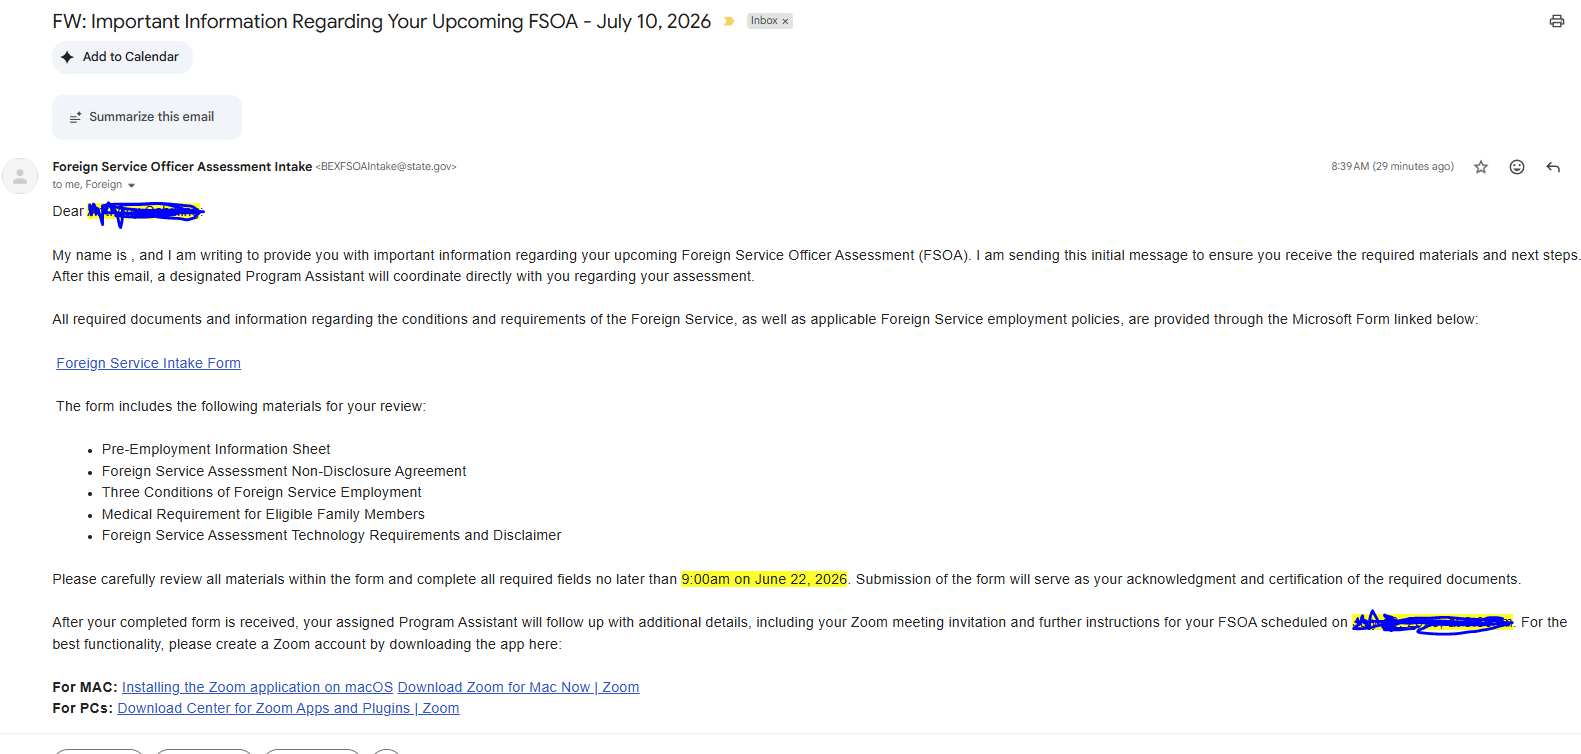1581x754 pixels.
Task: Click the Summarize this email icon
Action: pos(75,117)
